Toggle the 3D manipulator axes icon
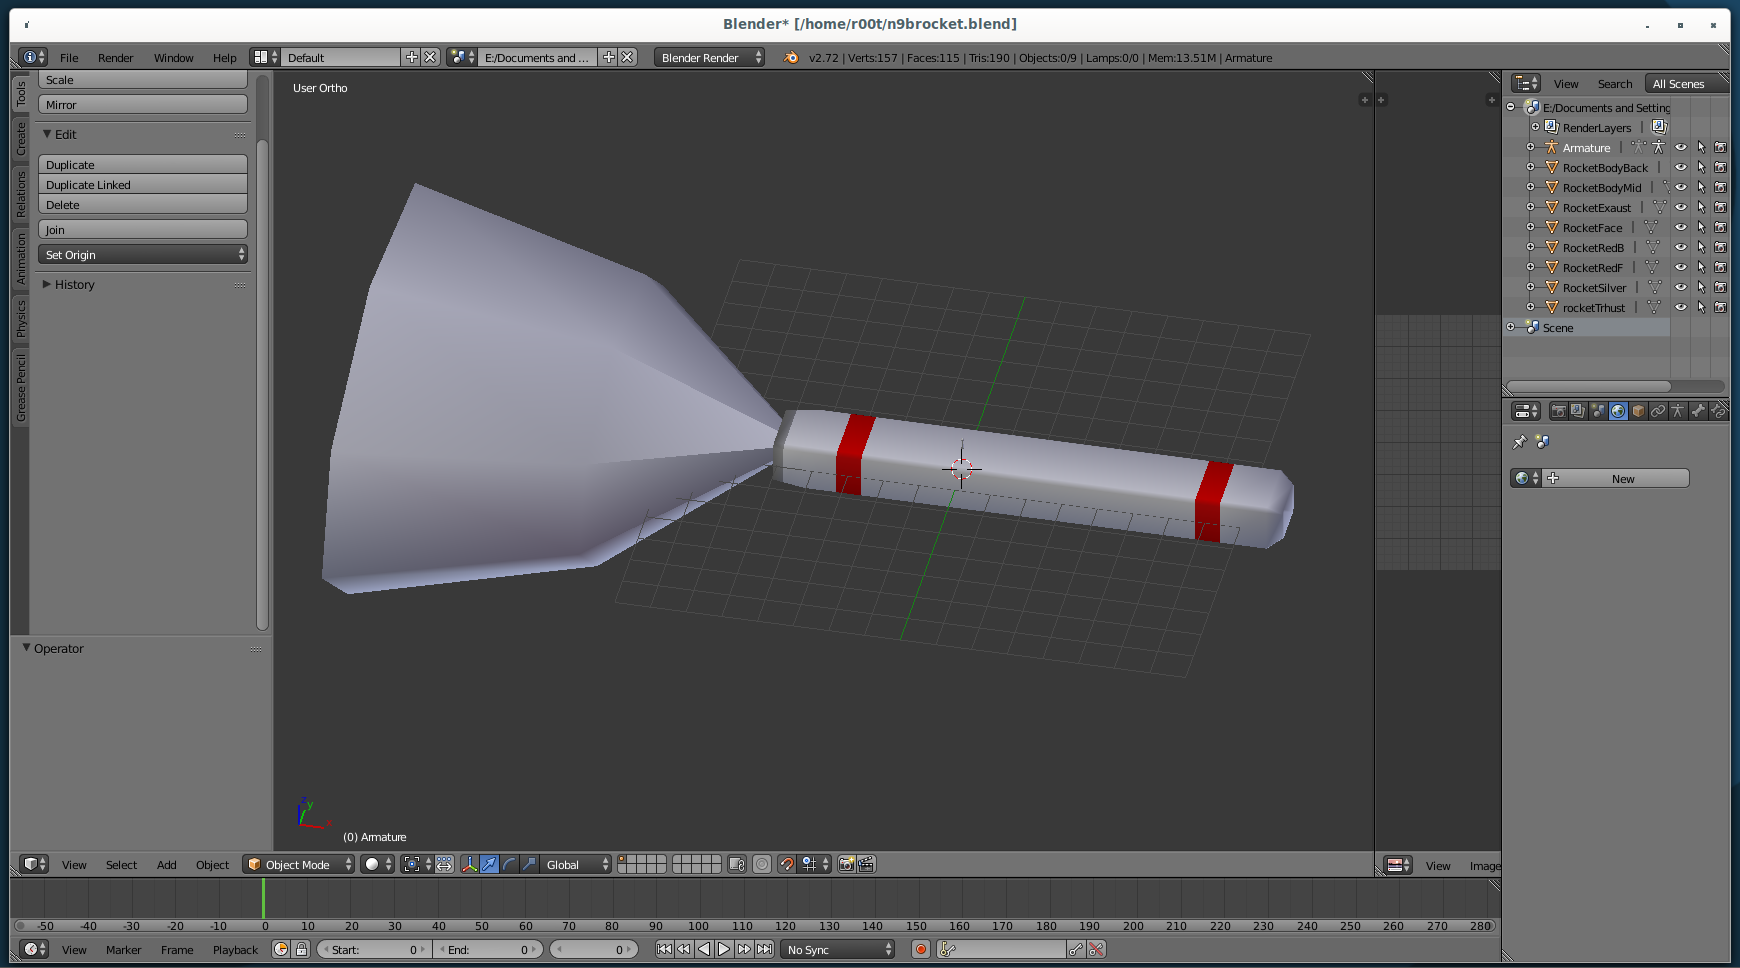Screen dimensions: 1740x968 pos(469,864)
